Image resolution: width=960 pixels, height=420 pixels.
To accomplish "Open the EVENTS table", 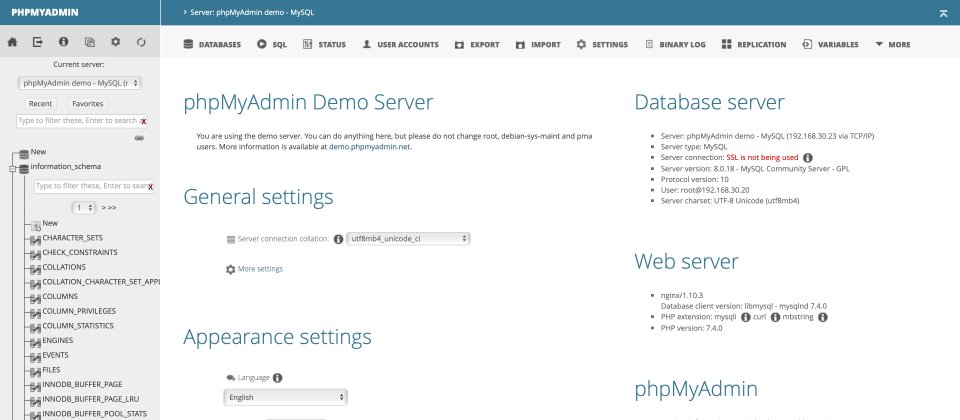I will pyautogui.click(x=55, y=355).
